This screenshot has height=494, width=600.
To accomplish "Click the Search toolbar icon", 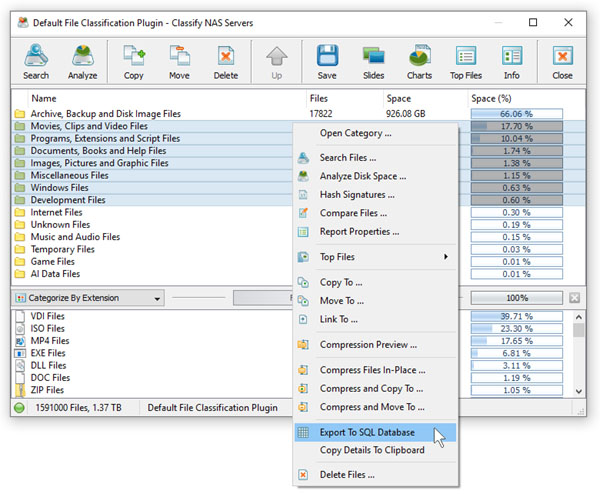I will 36,56.
